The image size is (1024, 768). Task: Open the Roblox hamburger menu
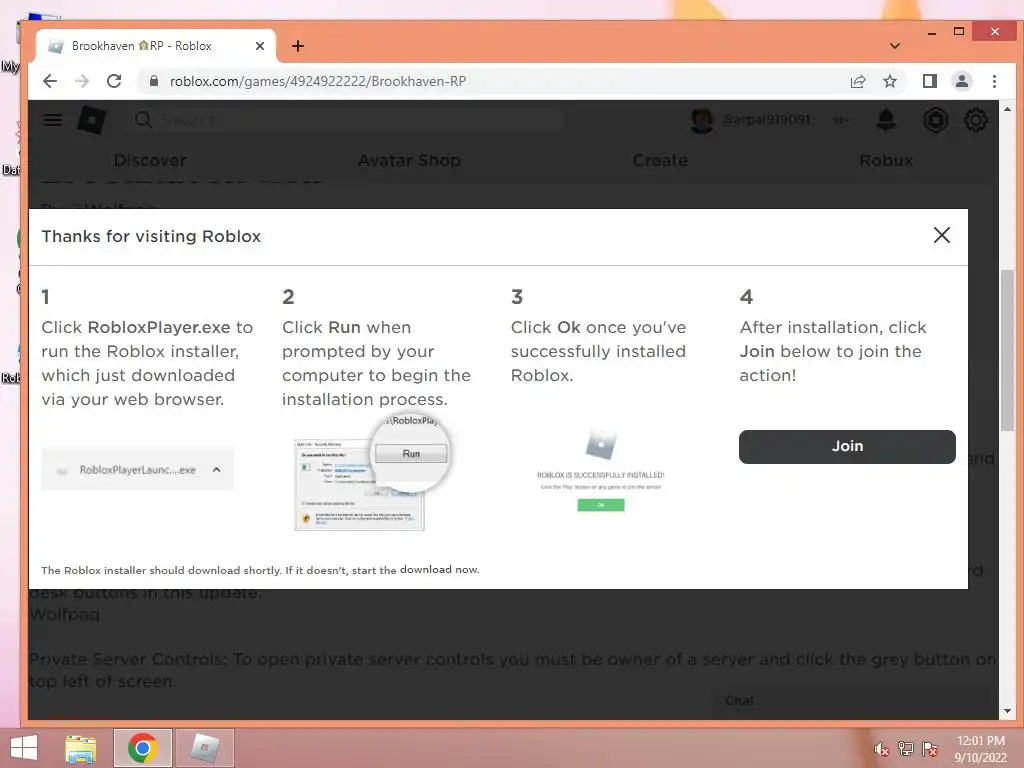(53, 120)
